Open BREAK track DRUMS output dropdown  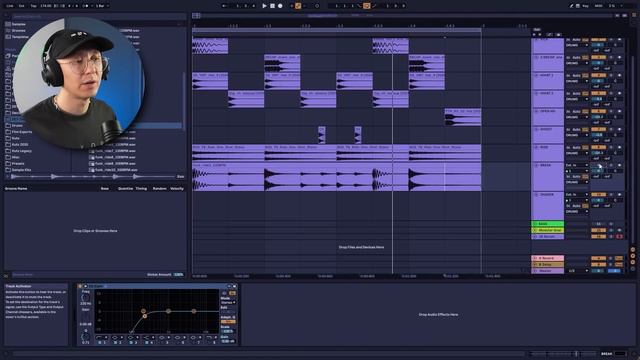[577, 182]
